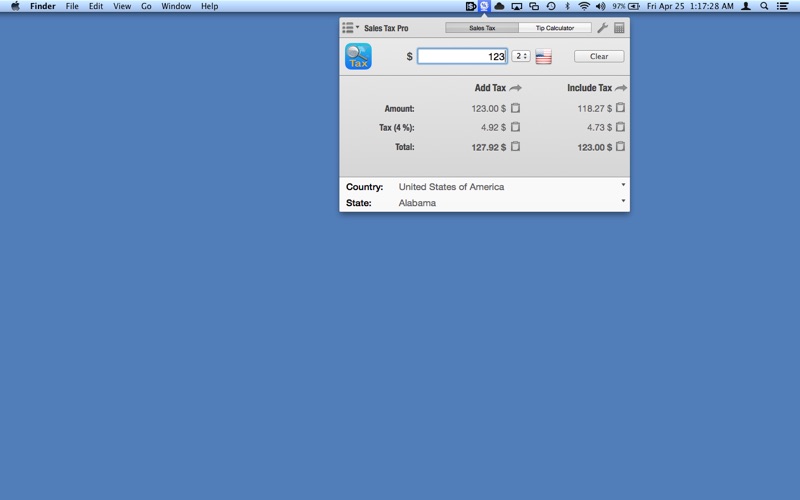Click the date and time clock
800x500 pixels.
click(690, 6)
